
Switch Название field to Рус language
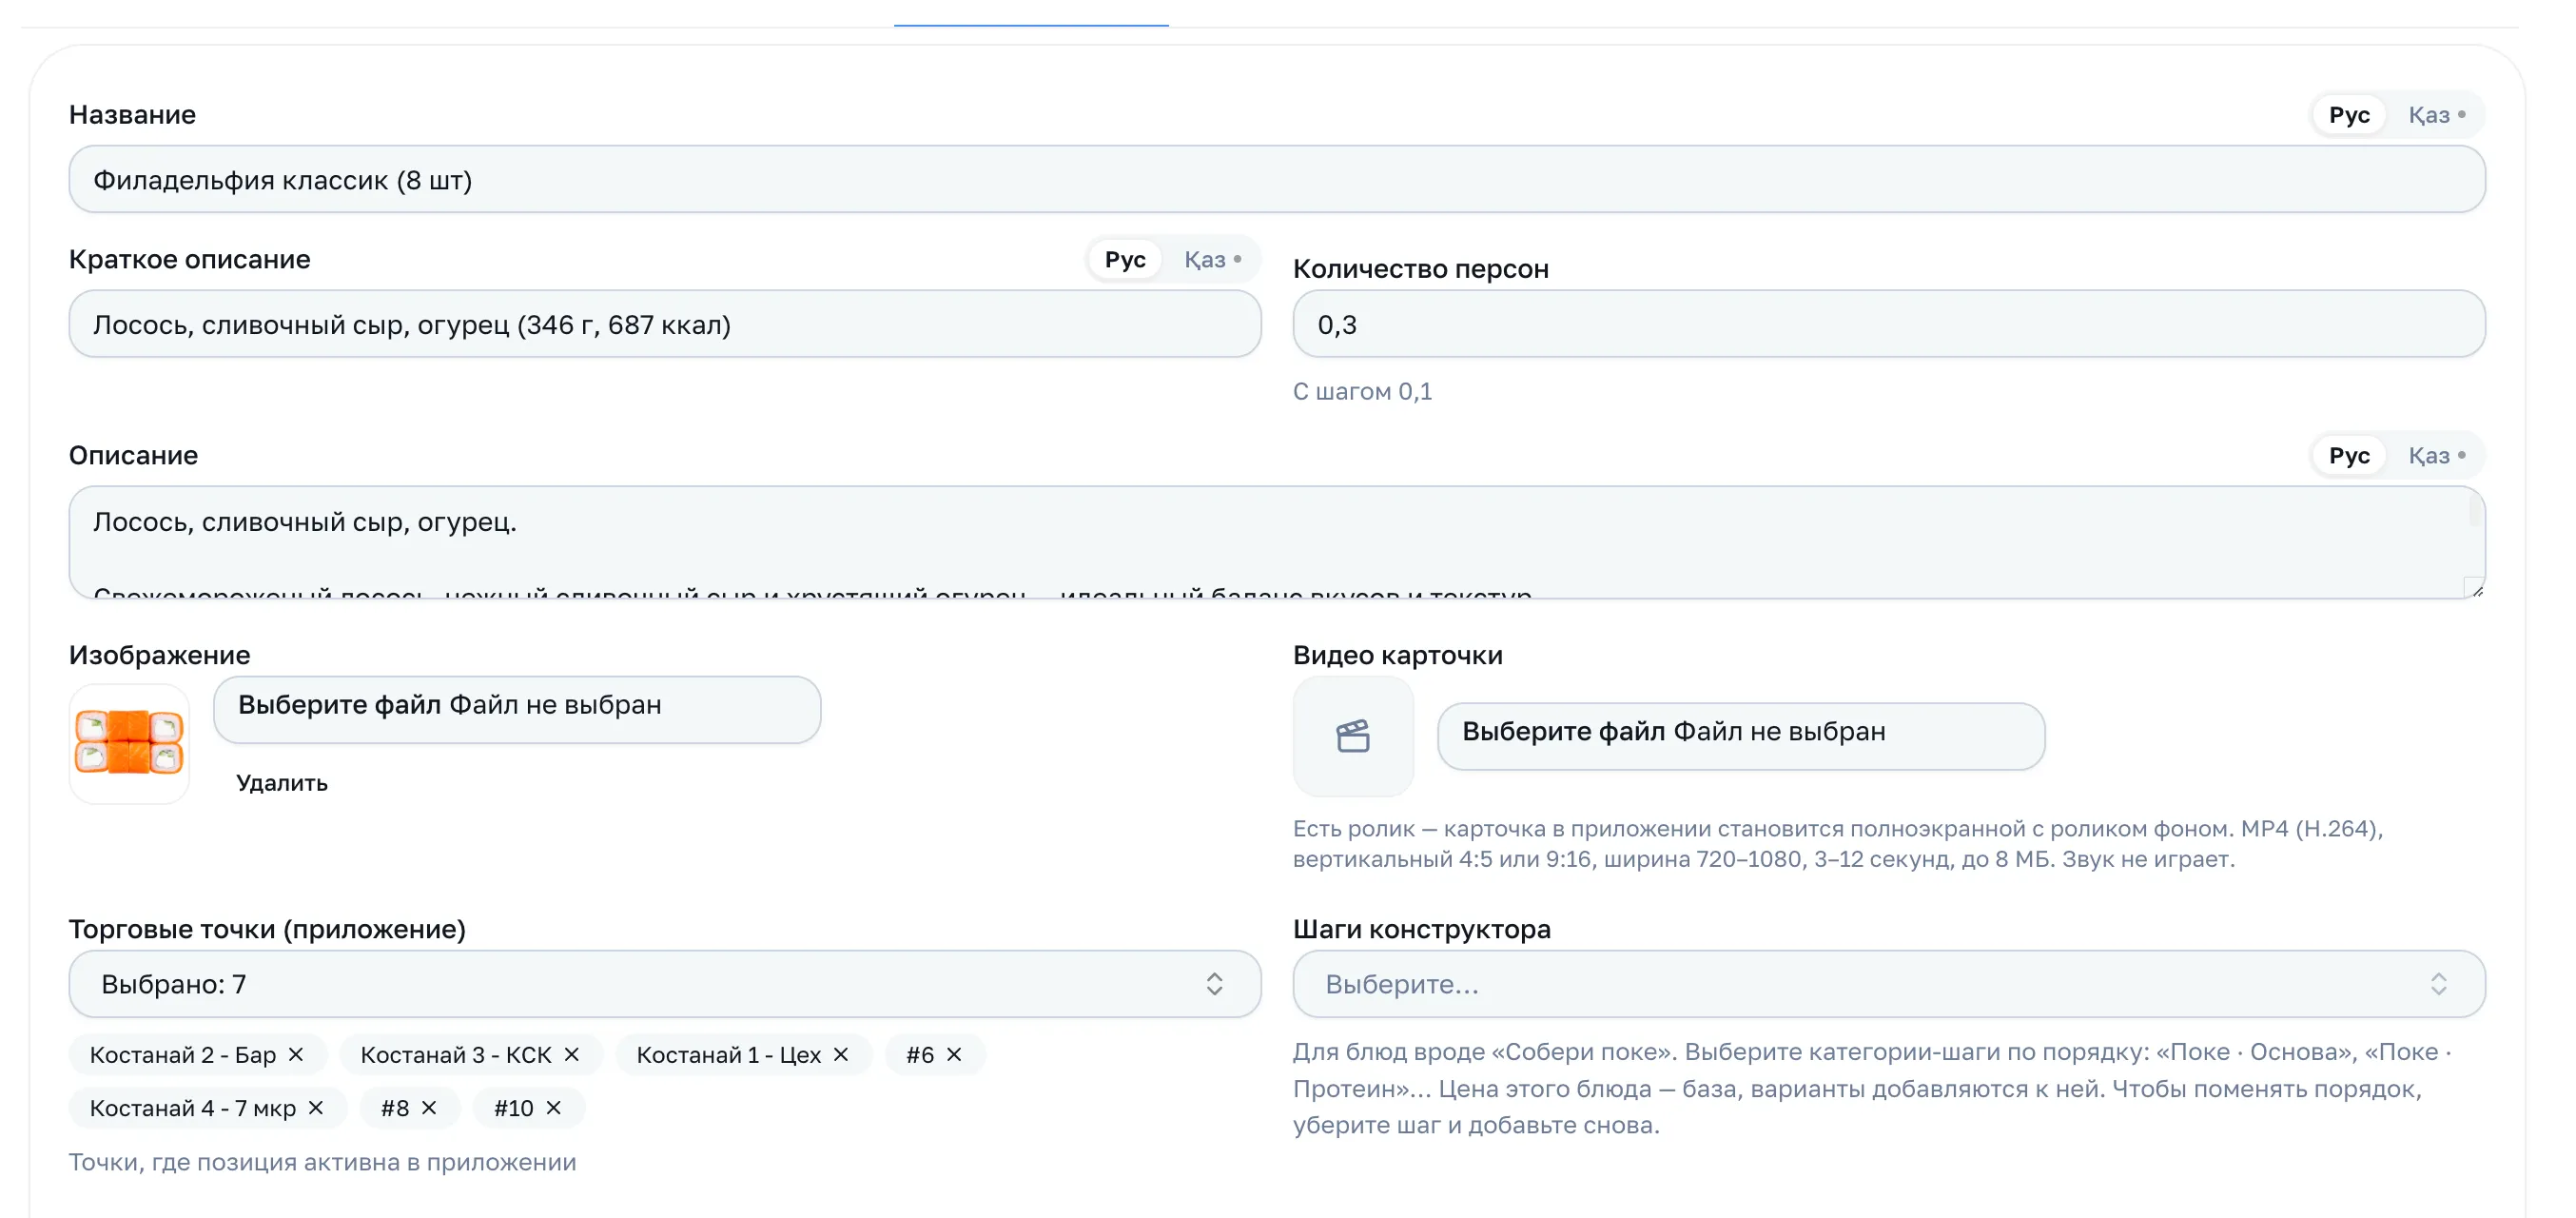click(x=2349, y=115)
